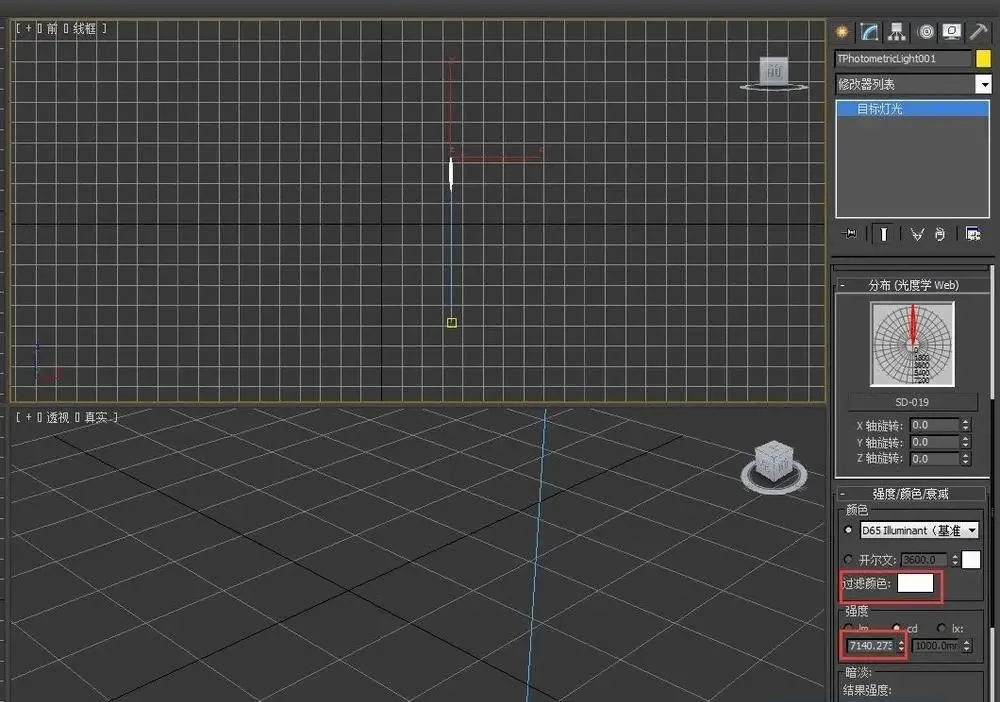The width and height of the screenshot is (1000, 702).
Task: Click X 轴旋转 spinner arrows
Action: tap(966, 425)
